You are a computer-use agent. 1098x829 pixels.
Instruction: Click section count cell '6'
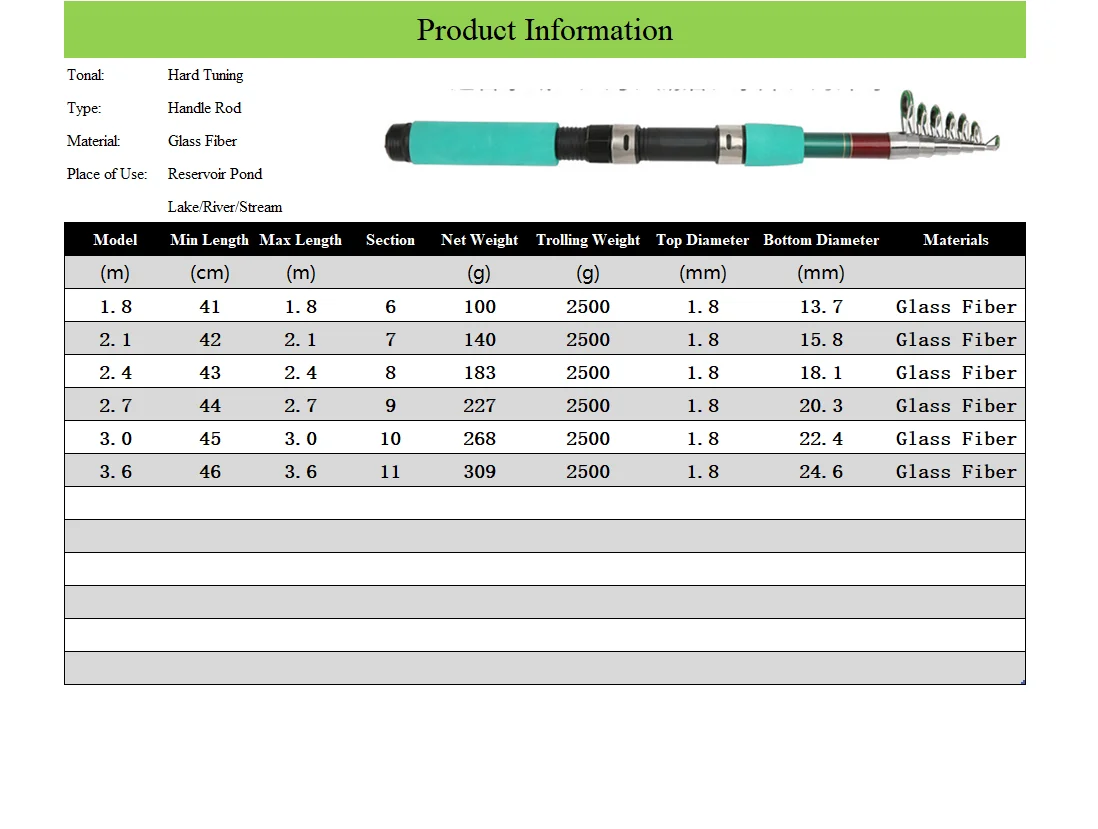[391, 306]
